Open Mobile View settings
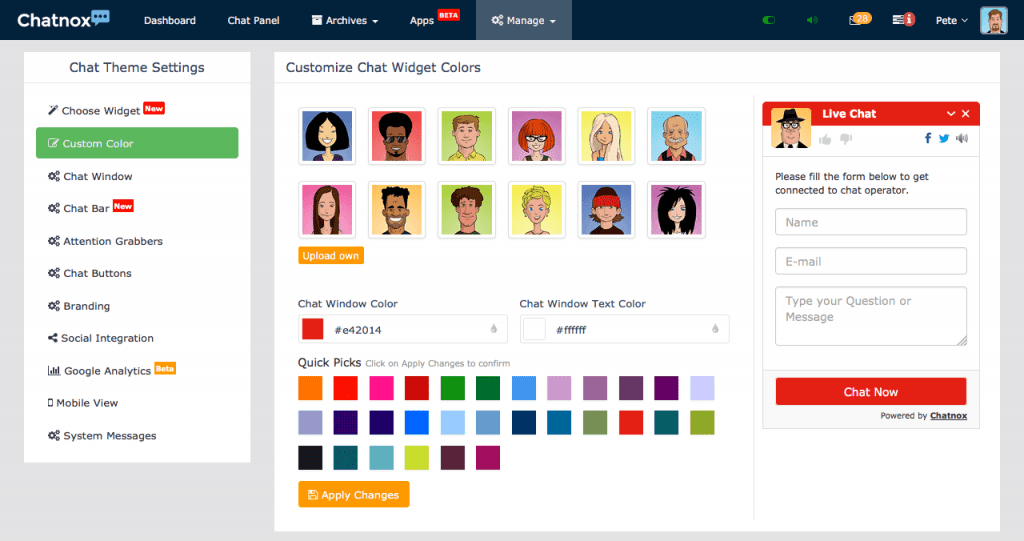 pyautogui.click(x=82, y=403)
